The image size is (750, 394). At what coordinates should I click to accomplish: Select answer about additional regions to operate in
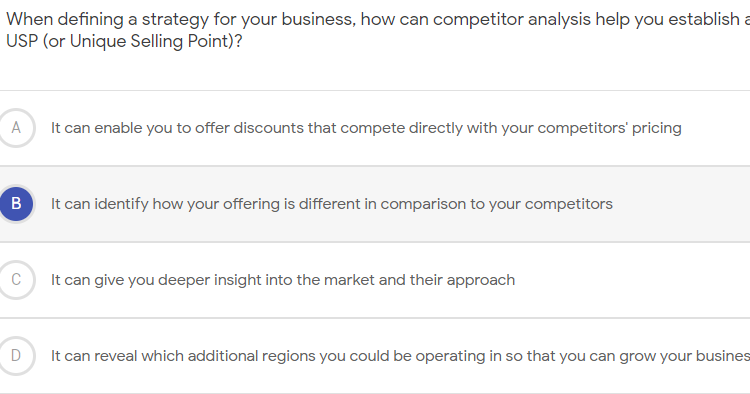400,356
